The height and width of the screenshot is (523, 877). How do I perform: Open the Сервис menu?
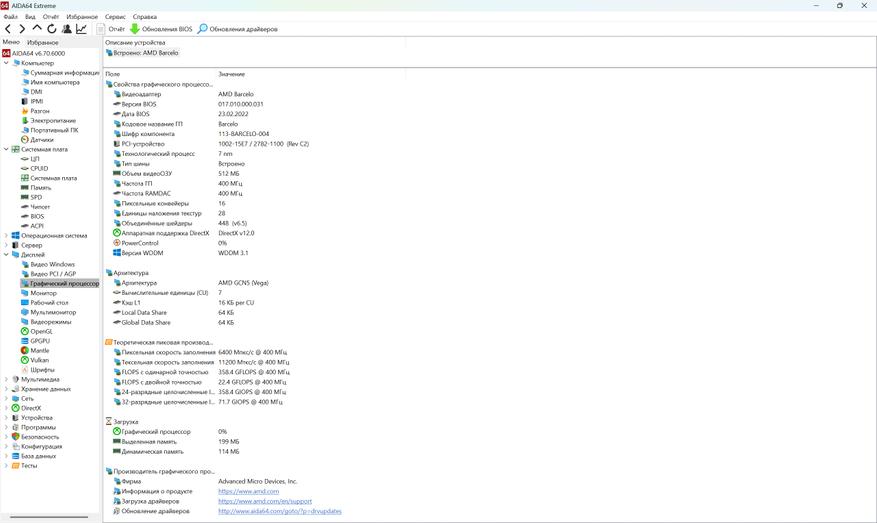[x=115, y=17]
